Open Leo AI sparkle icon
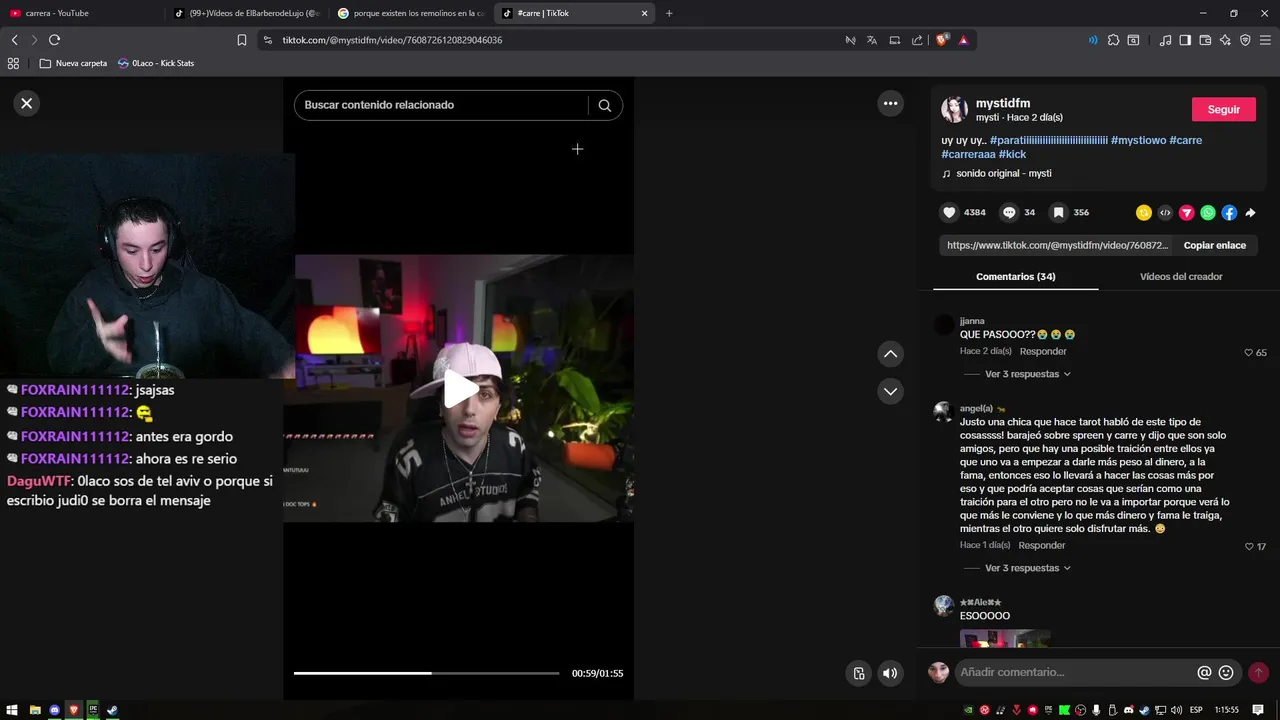1280x720 pixels. click(x=1225, y=40)
